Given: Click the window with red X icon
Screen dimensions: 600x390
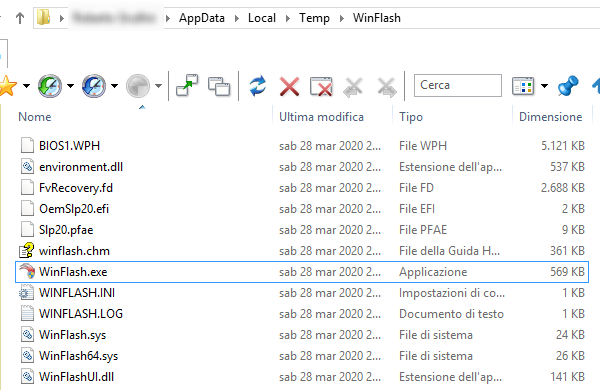Looking at the screenshot, I should [321, 86].
